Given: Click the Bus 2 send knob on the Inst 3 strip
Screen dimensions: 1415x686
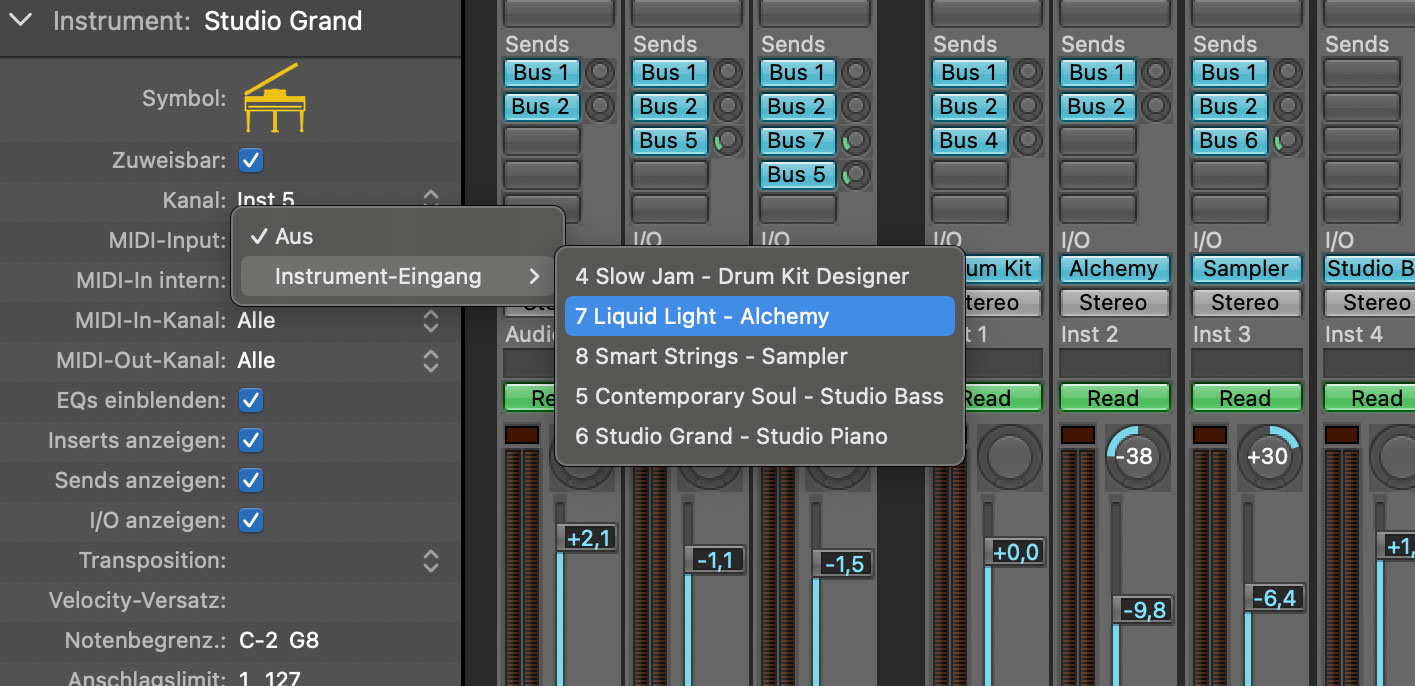Looking at the screenshot, I should click(x=1288, y=107).
